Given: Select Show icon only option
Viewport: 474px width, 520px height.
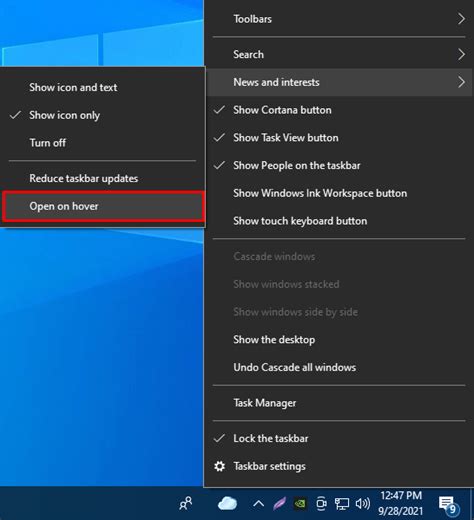Looking at the screenshot, I should [x=103, y=115].
